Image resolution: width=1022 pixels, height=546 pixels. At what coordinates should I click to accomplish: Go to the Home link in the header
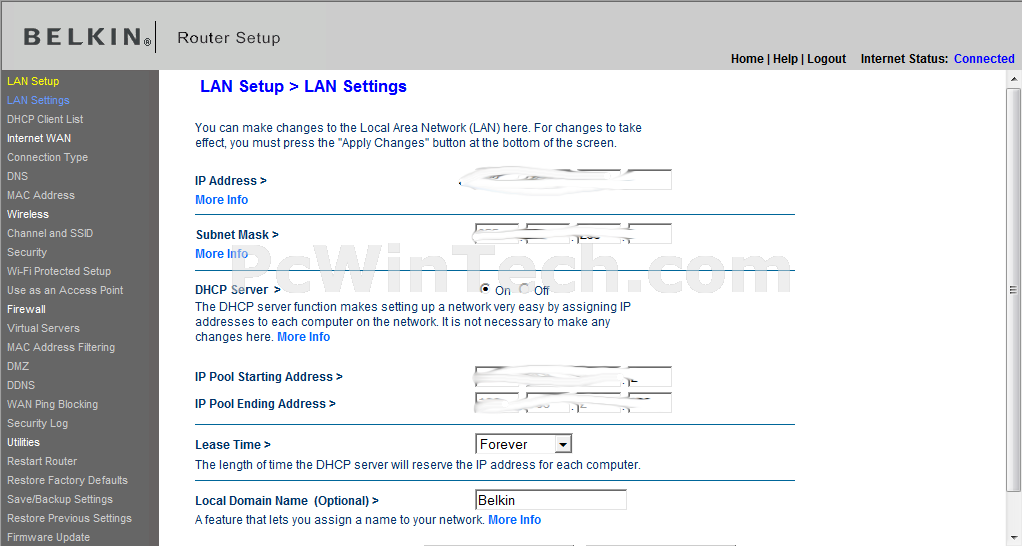pos(747,59)
